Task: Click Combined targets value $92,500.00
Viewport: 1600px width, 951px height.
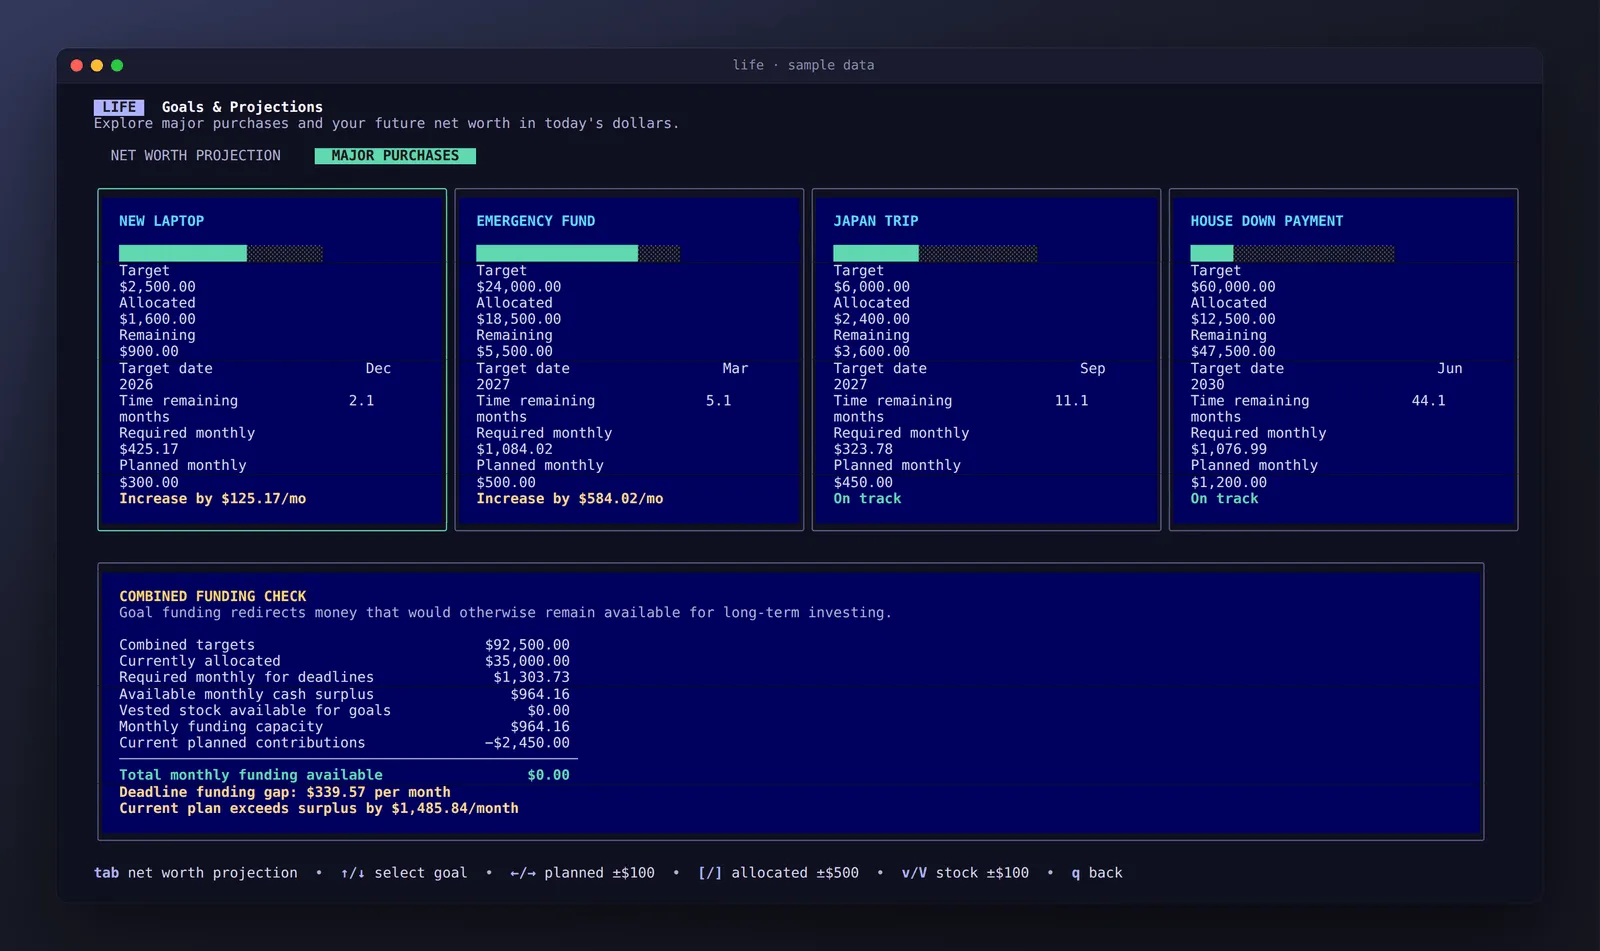Action: click(x=527, y=646)
